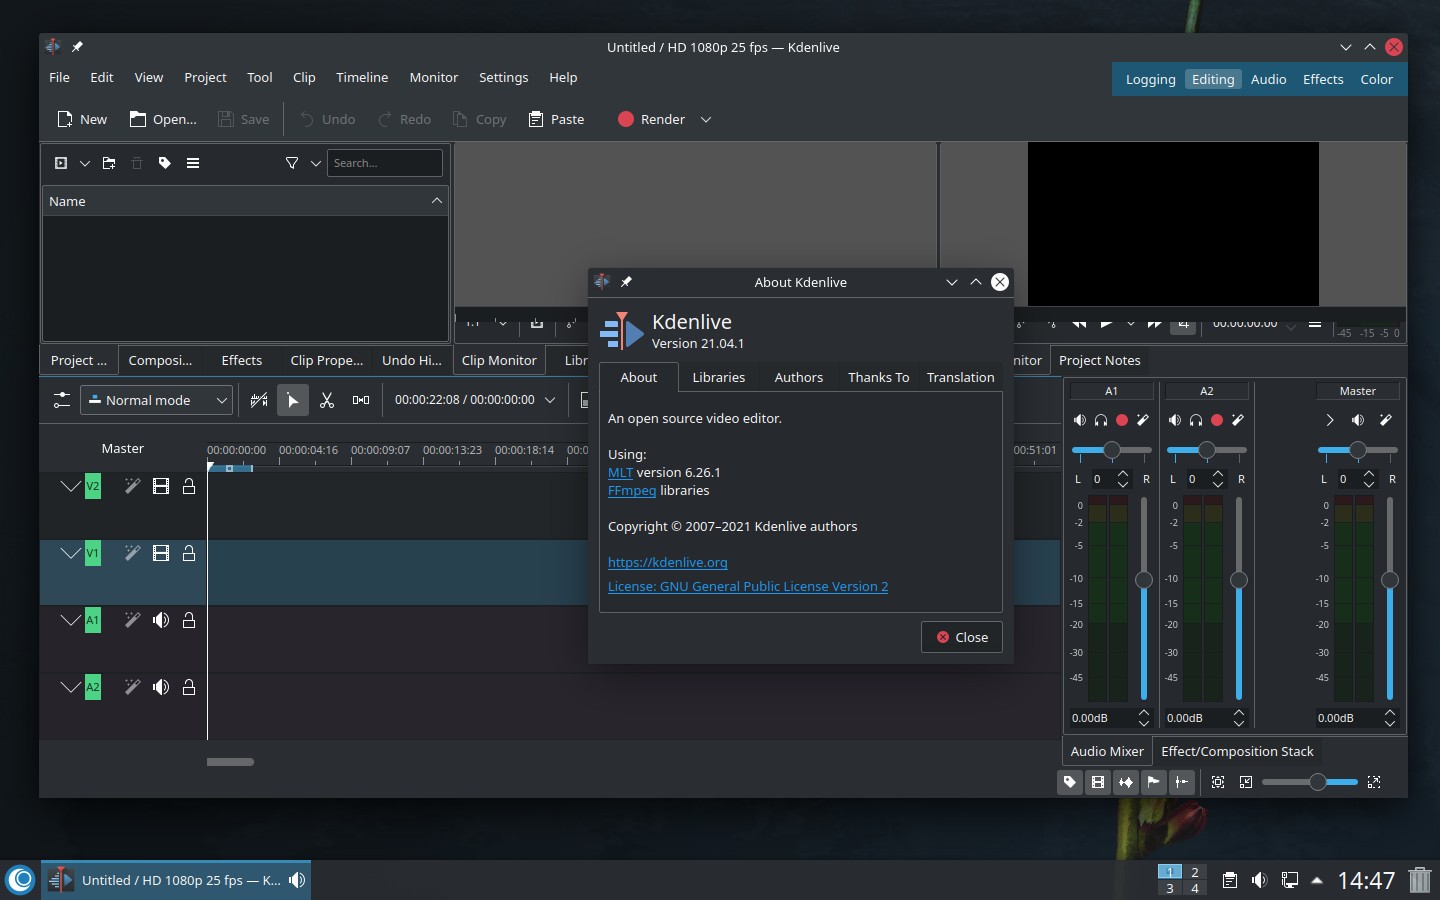Open the Normal mode dropdown
The height and width of the screenshot is (900, 1440).
tap(157, 400)
